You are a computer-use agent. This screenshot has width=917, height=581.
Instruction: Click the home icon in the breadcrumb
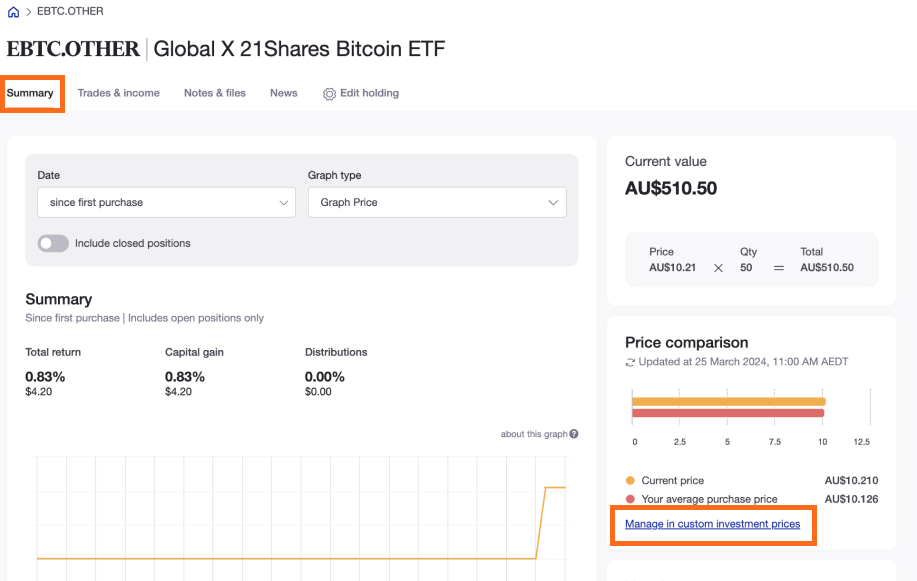[12, 11]
